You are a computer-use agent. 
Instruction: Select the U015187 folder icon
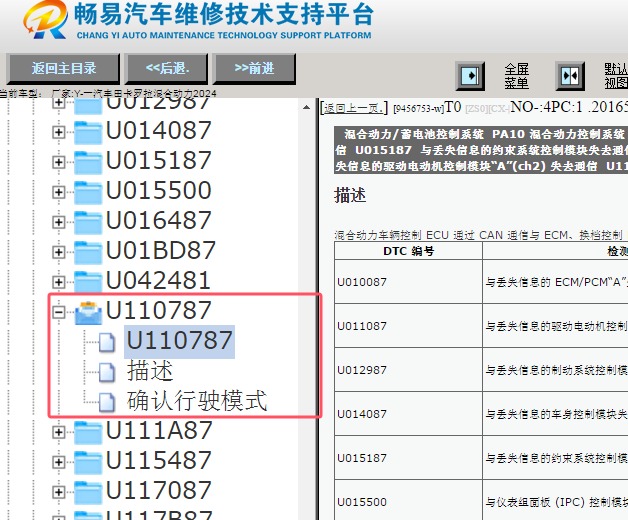(x=88, y=162)
